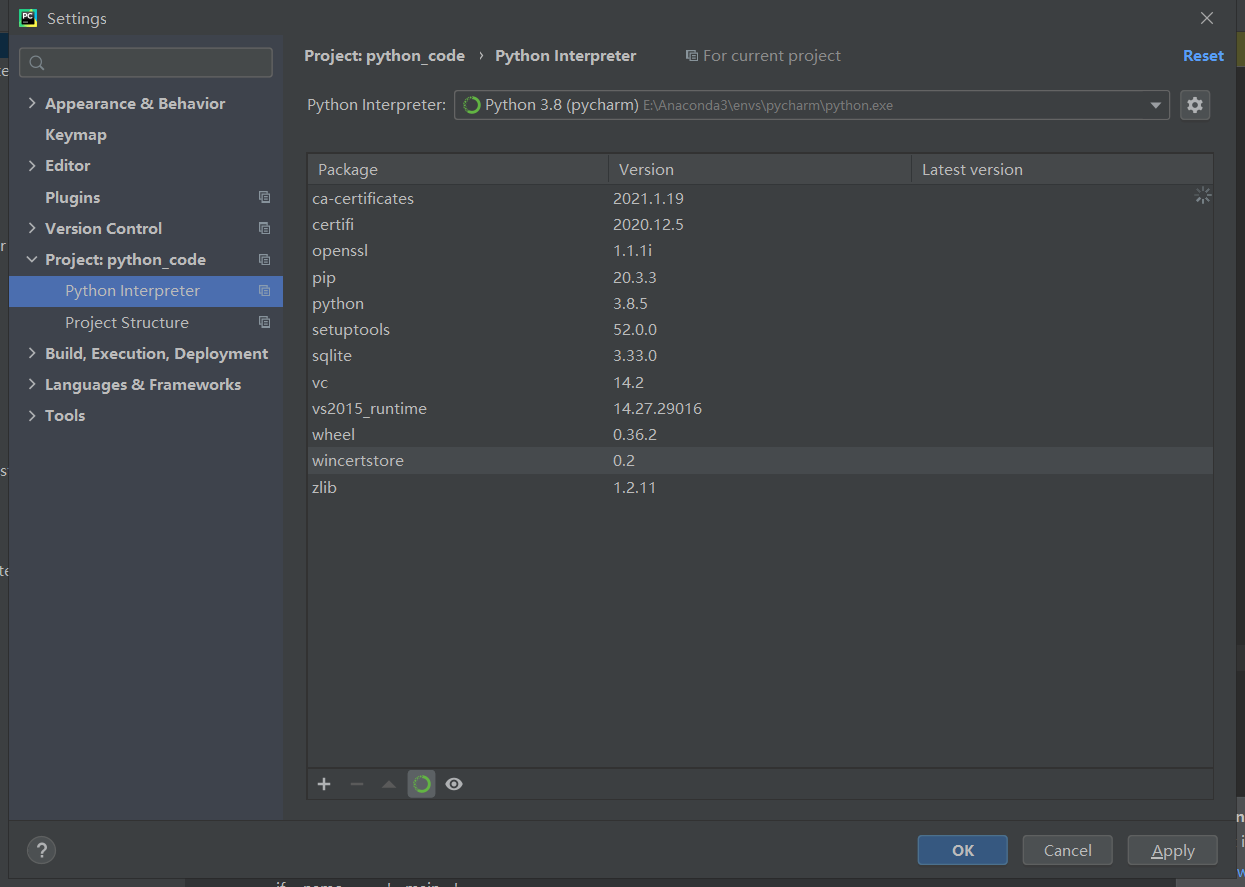Click the OK button
Viewport: 1245px width, 887px height.
click(962, 850)
